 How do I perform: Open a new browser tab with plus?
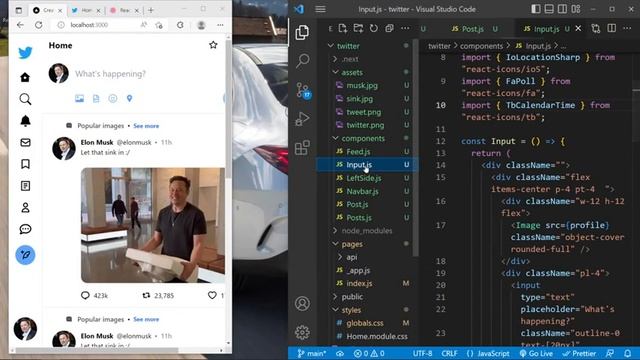(151, 10)
